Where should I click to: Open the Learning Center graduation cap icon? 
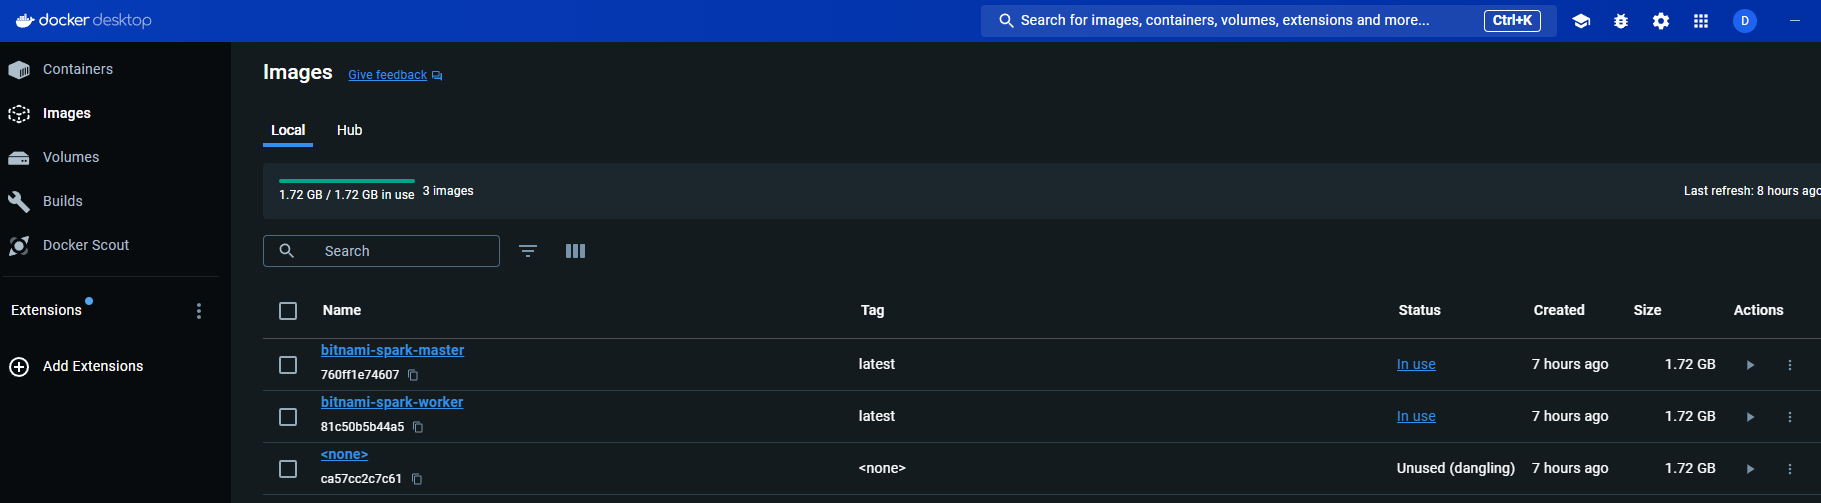click(x=1581, y=21)
